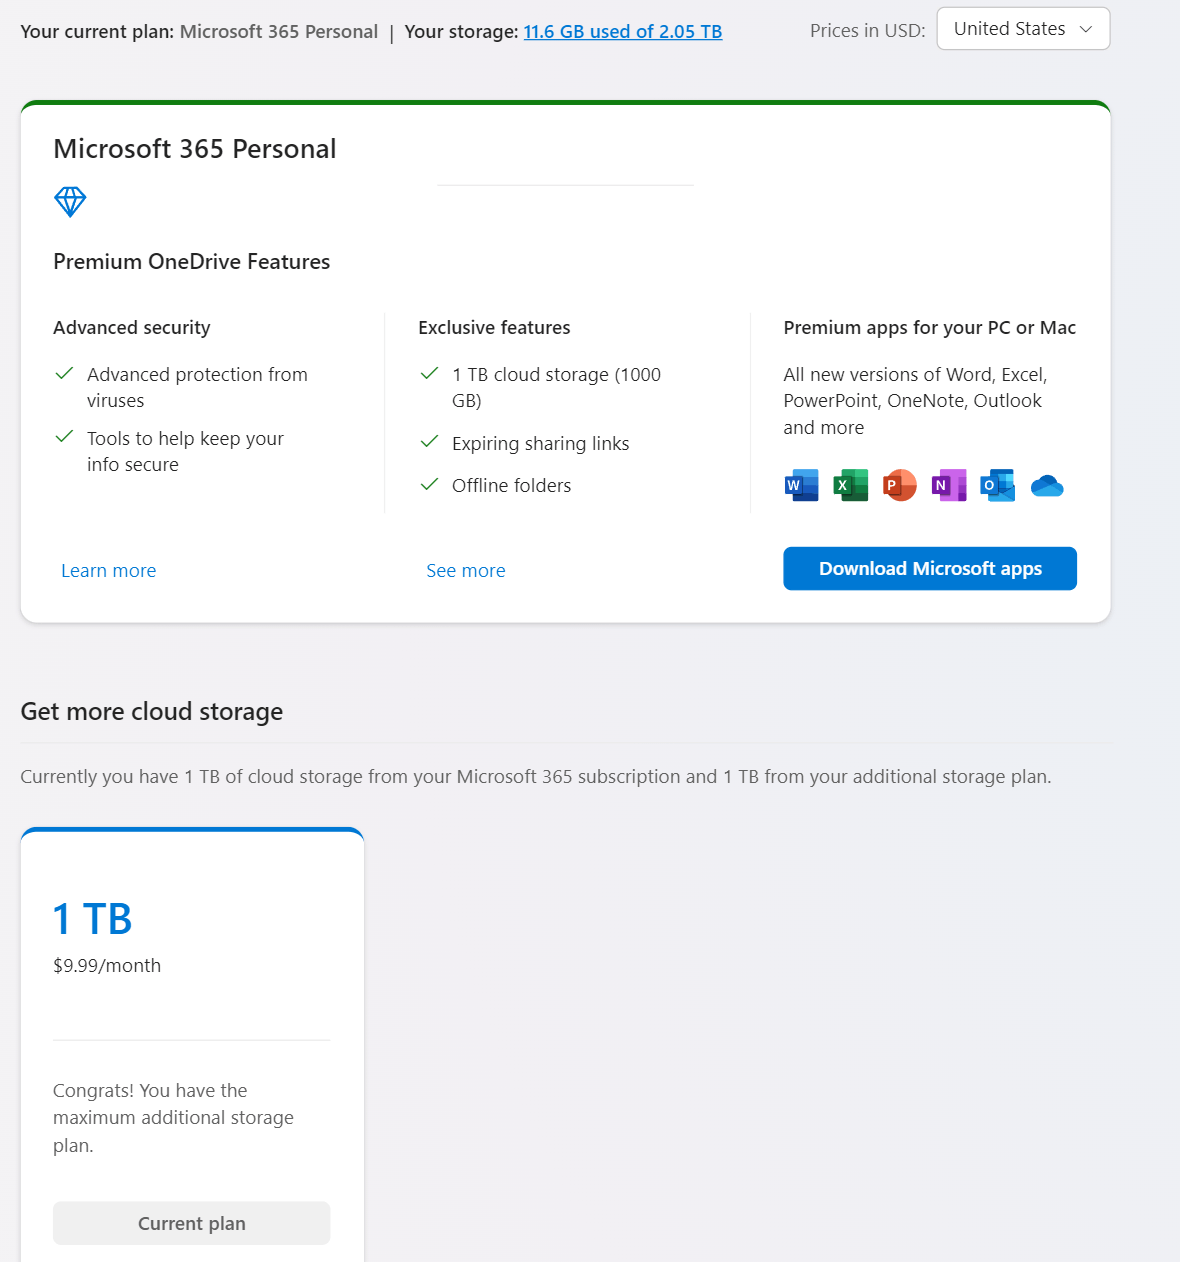This screenshot has height=1262, width=1180.
Task: Click the PowerPoint app icon
Action: (x=900, y=485)
